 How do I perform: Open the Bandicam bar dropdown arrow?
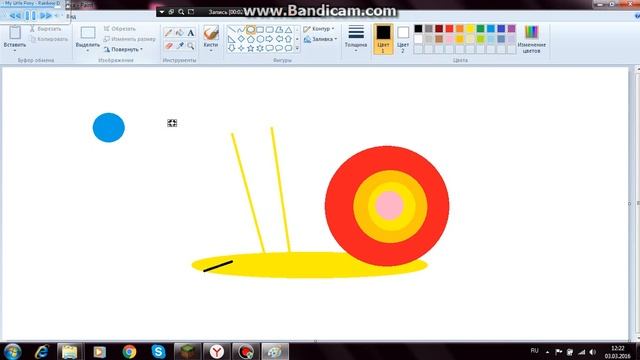(x=162, y=12)
